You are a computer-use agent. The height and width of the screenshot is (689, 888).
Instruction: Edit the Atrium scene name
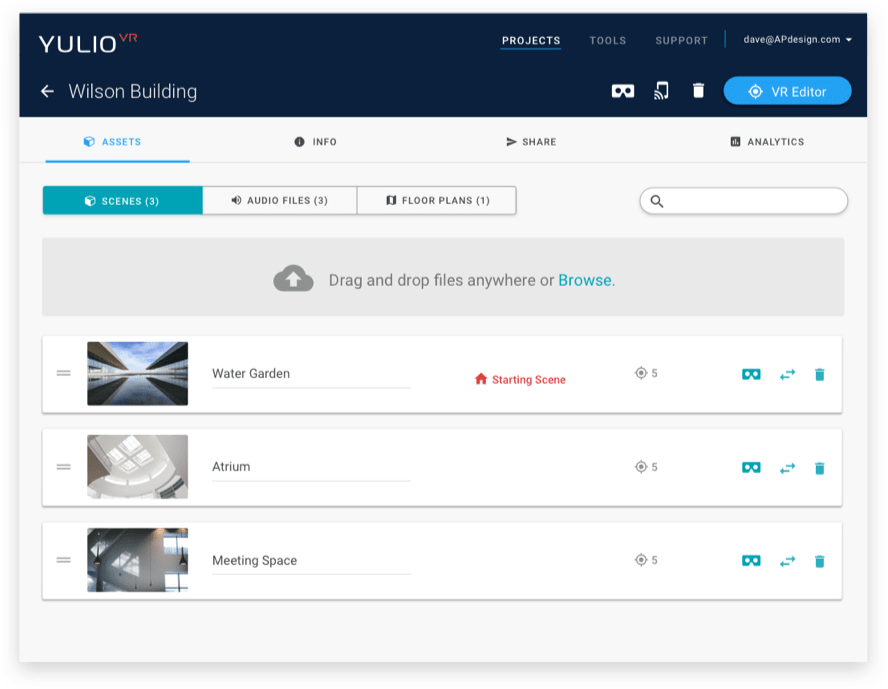pos(311,468)
